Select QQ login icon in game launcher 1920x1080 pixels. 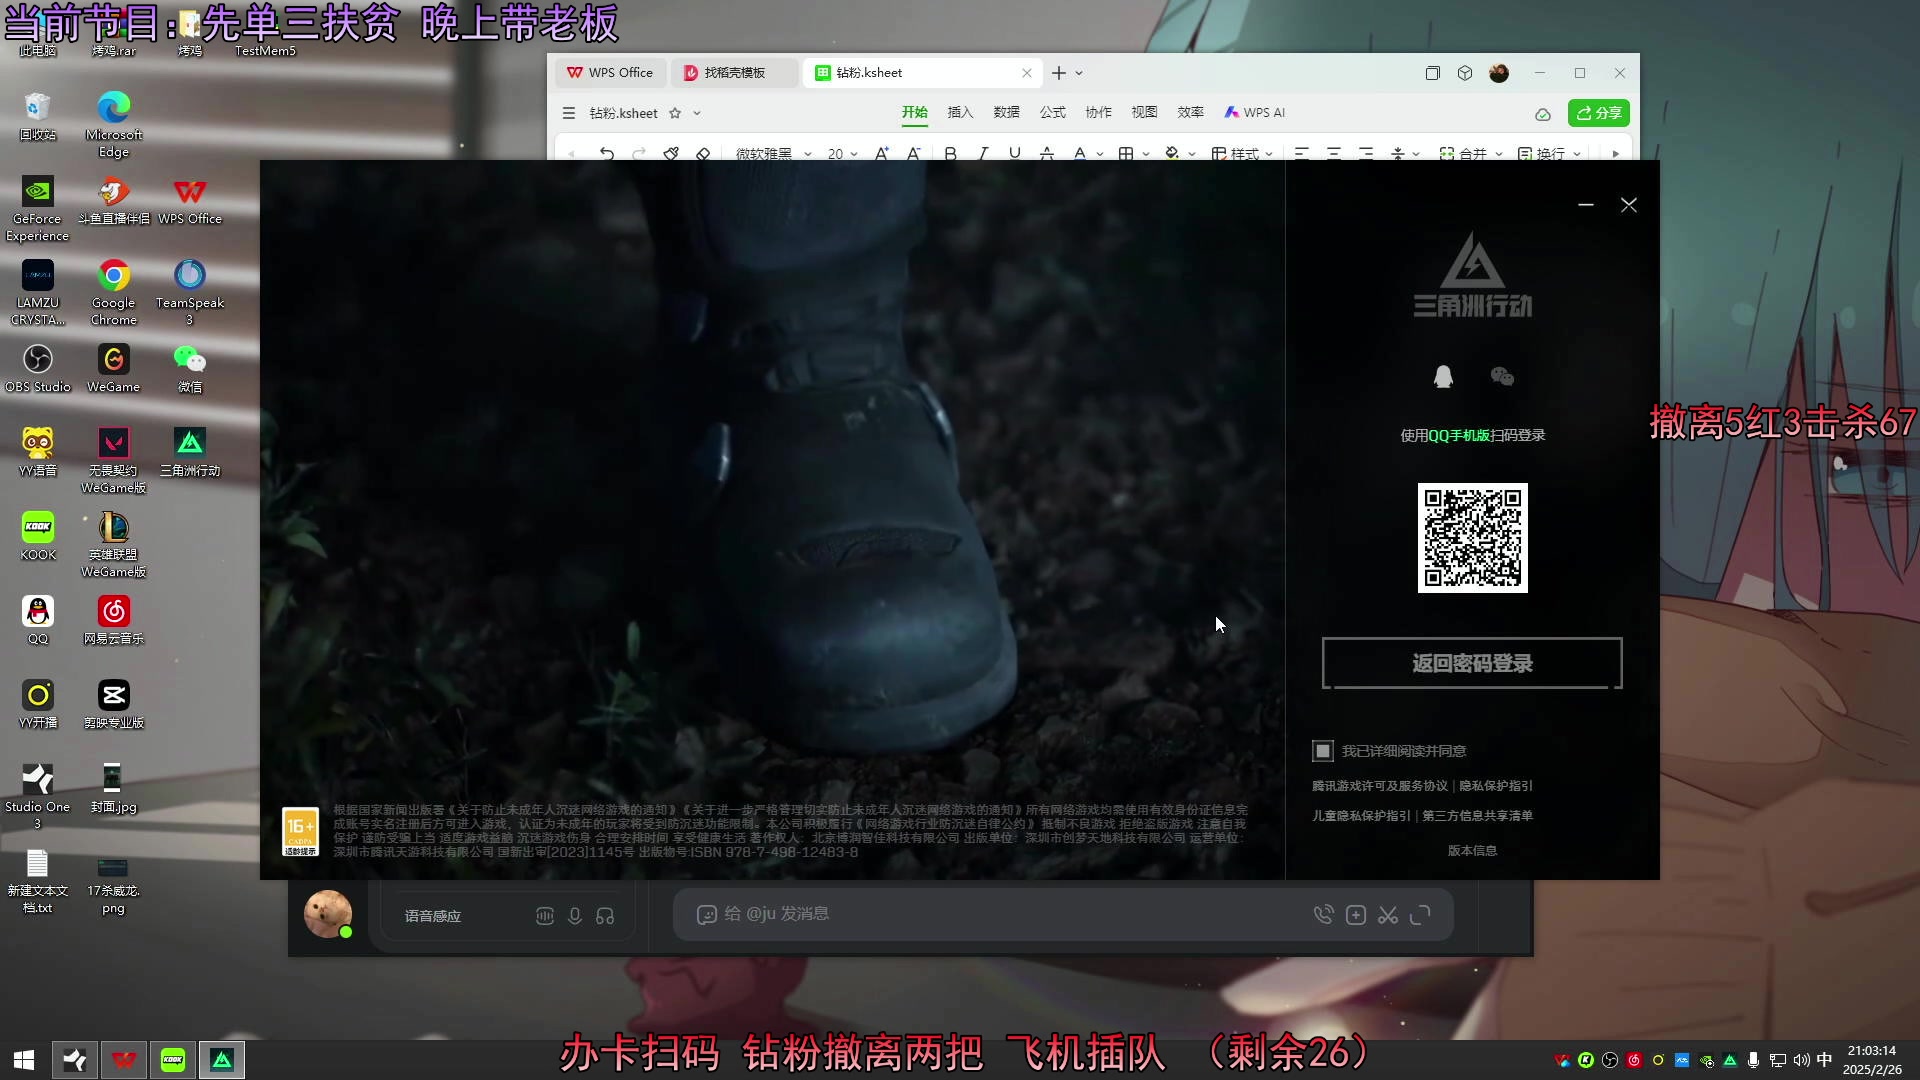[x=1443, y=377]
